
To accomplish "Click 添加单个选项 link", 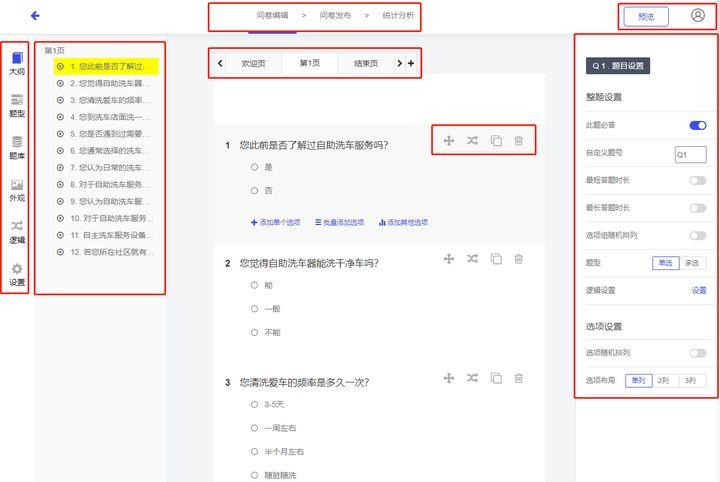I will tap(276, 222).
